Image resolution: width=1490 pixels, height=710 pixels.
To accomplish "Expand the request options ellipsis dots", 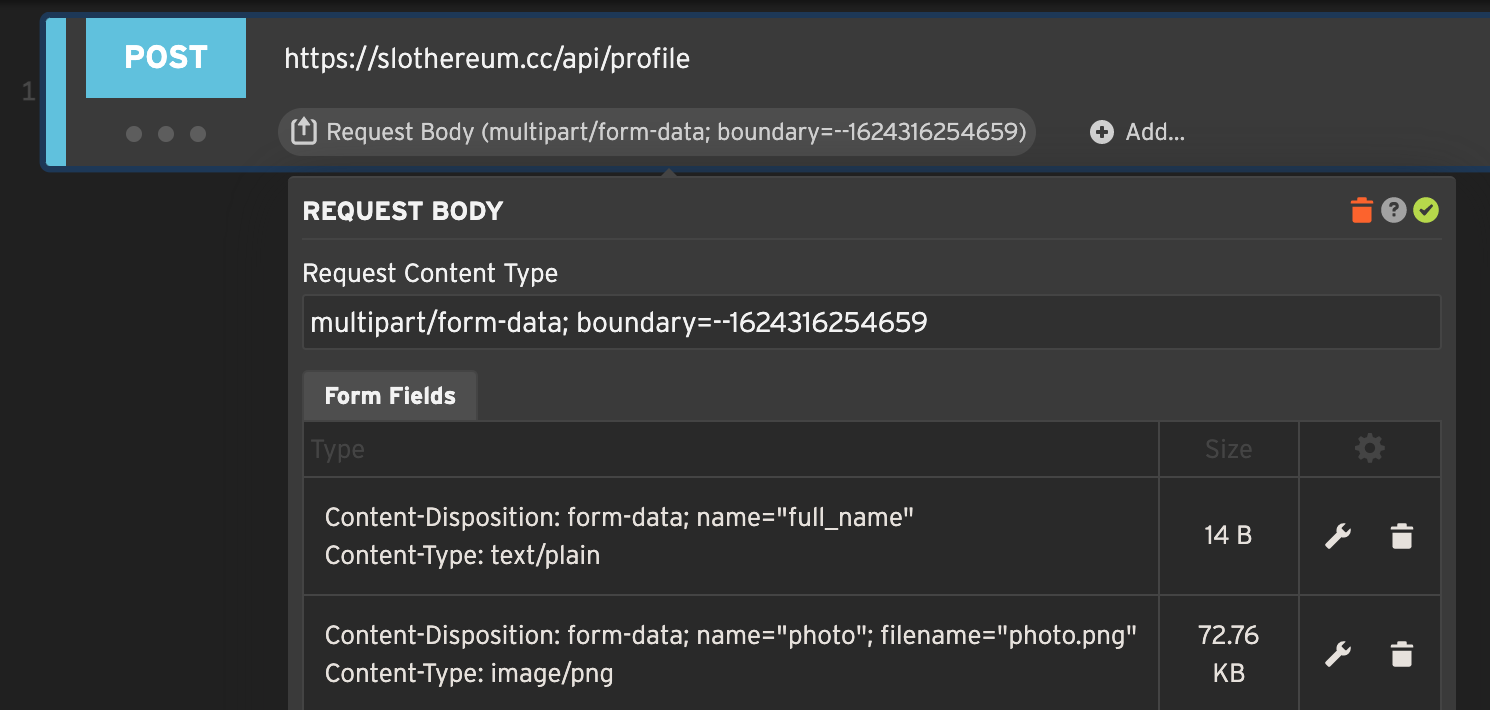I will click(166, 132).
